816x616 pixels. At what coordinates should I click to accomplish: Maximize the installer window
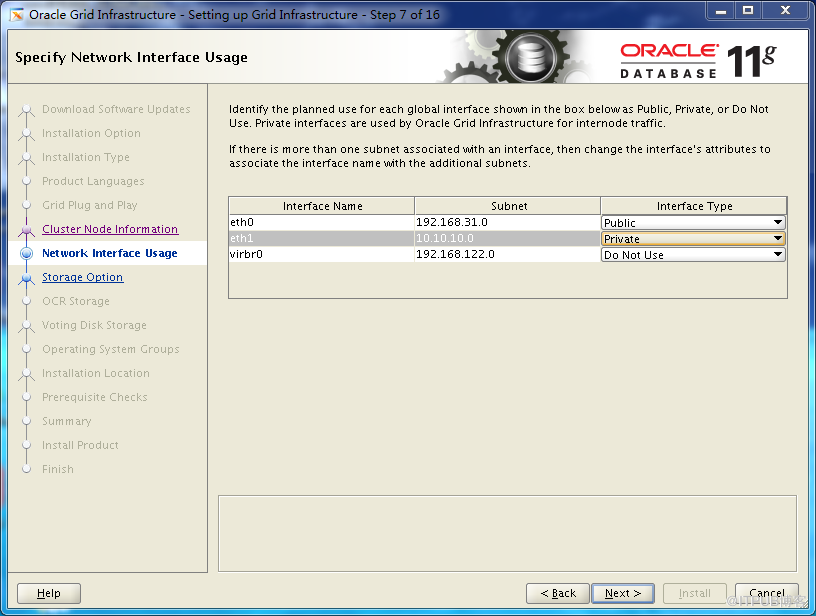coord(747,12)
